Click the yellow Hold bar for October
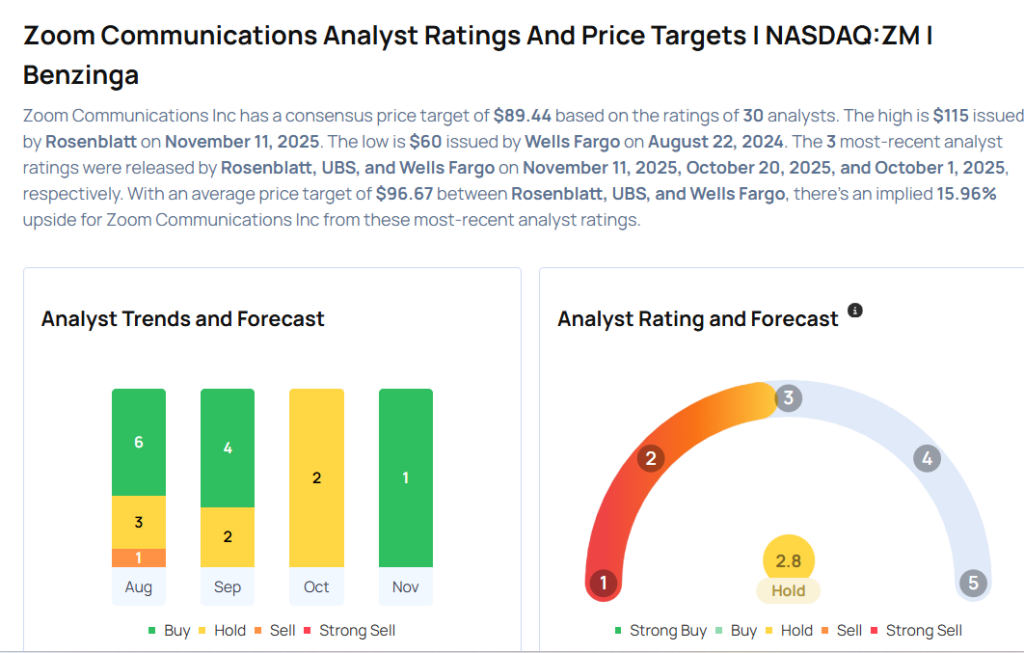 coord(316,478)
